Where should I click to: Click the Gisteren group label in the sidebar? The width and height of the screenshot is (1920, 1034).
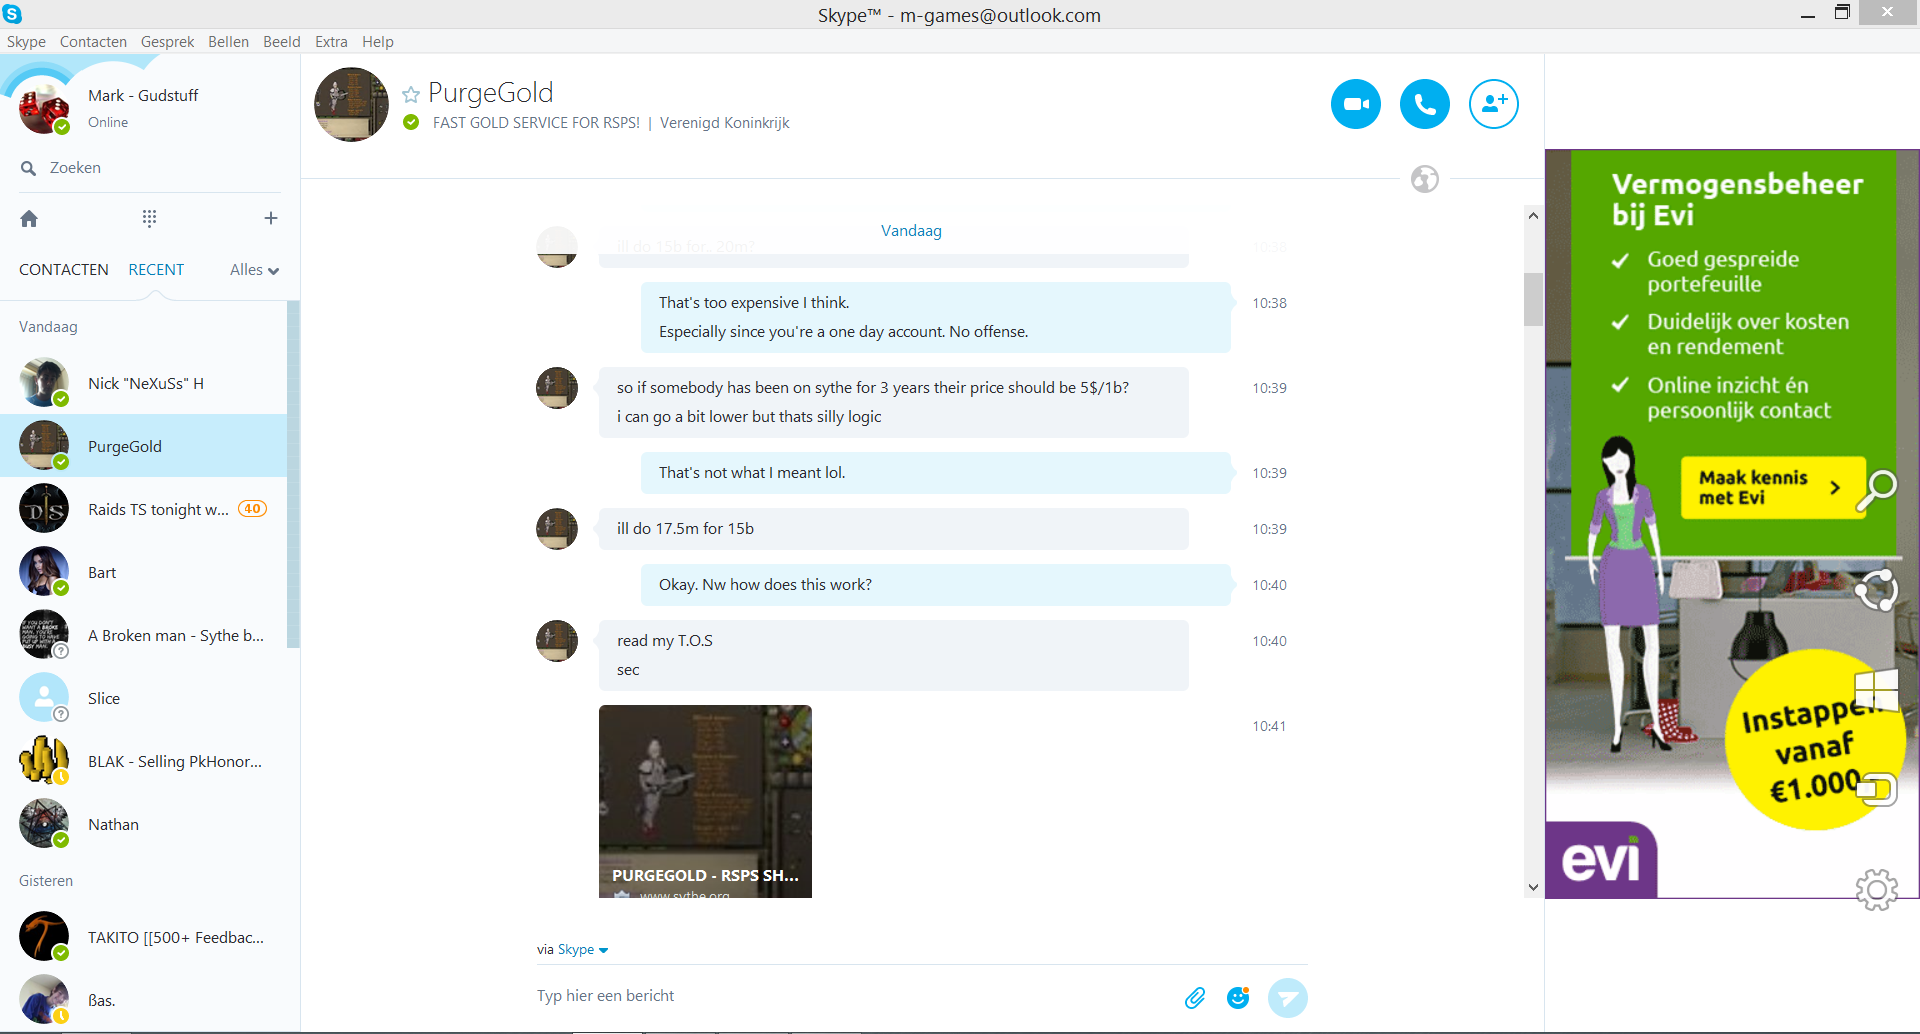(x=46, y=881)
